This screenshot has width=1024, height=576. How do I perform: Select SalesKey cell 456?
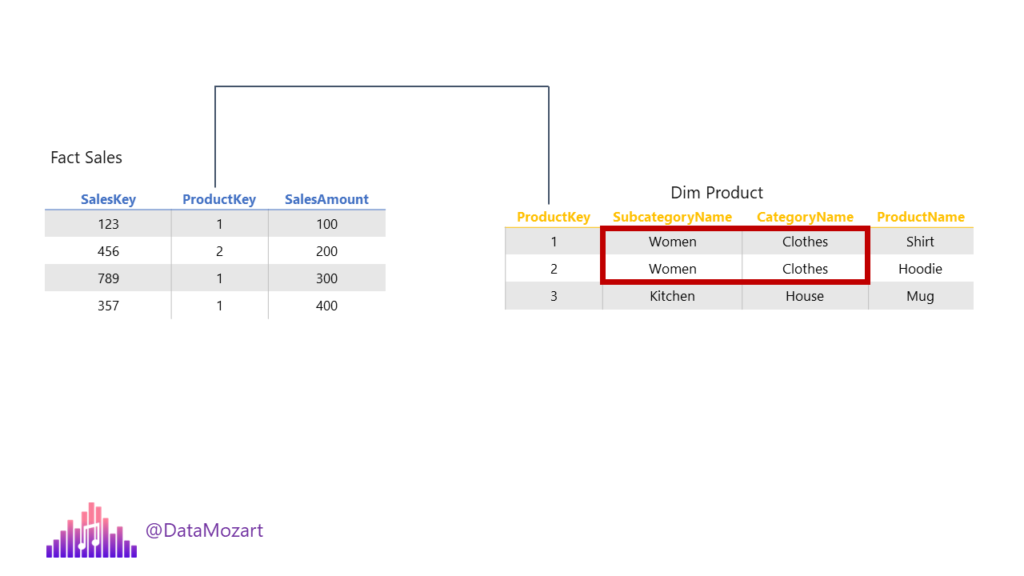(x=108, y=251)
